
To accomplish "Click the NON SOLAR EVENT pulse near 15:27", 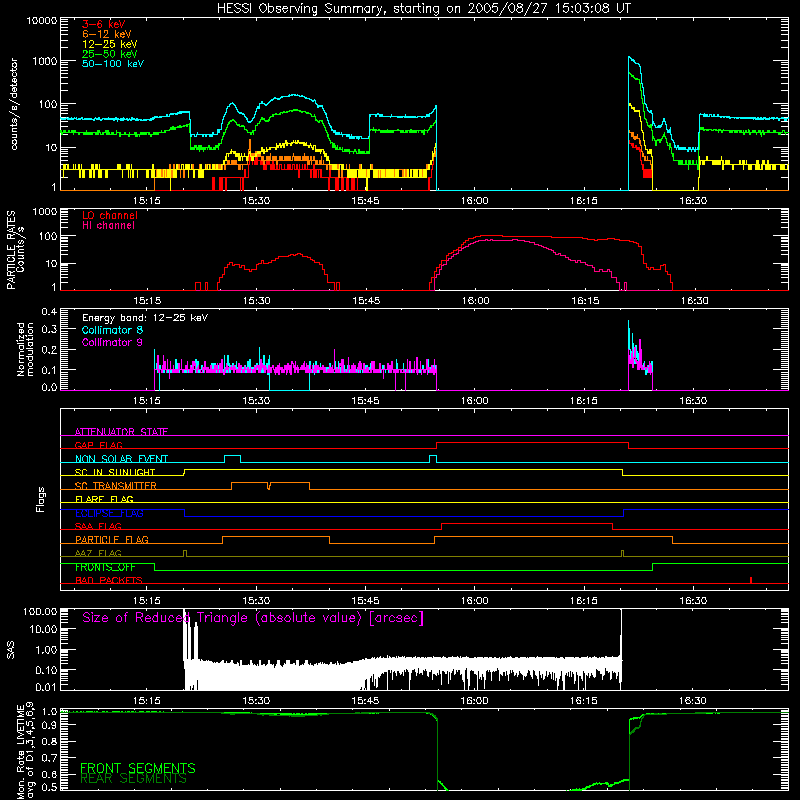I will click(x=233, y=459).
